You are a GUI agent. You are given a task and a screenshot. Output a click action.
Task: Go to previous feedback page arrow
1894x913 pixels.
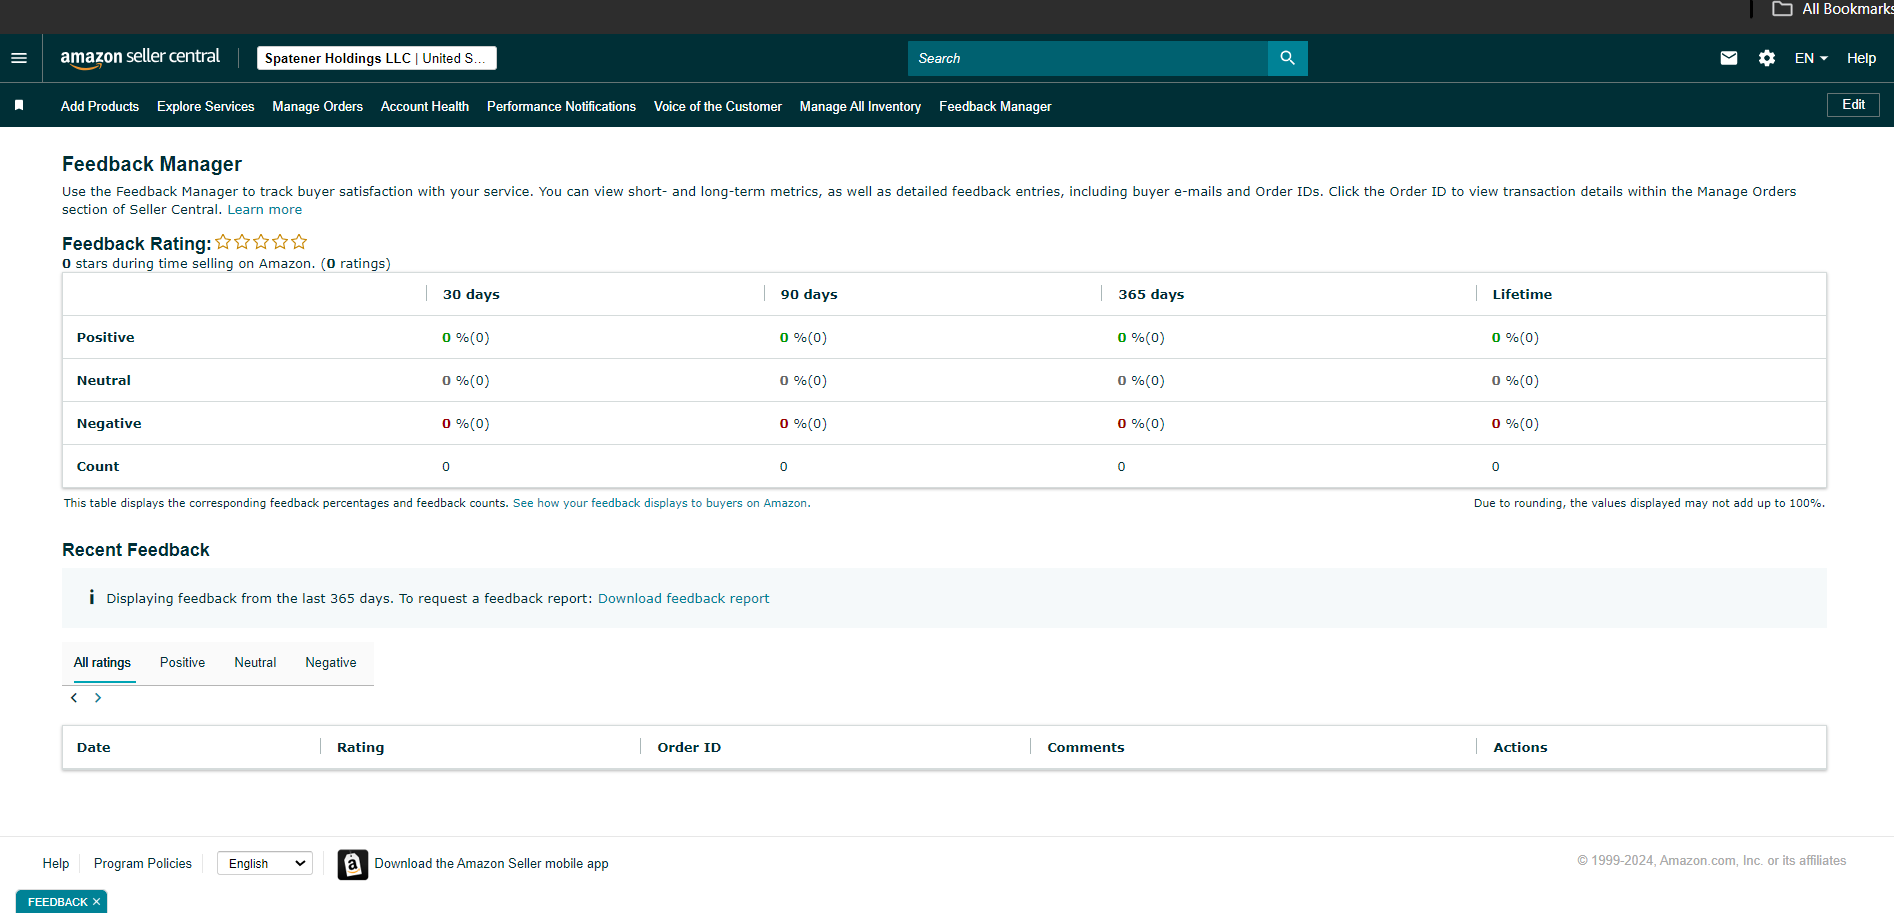[x=74, y=698]
